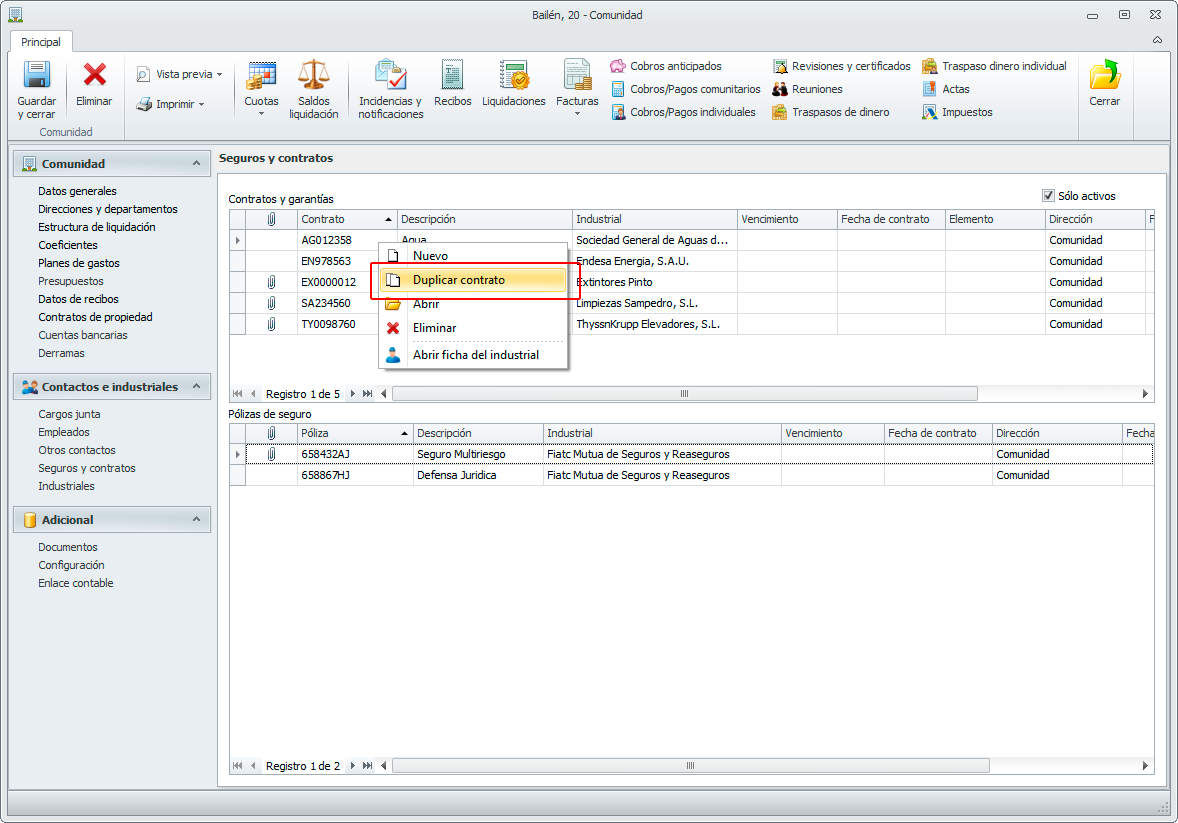Select policy 658867HJ cell
1178x823 pixels.
[355, 475]
